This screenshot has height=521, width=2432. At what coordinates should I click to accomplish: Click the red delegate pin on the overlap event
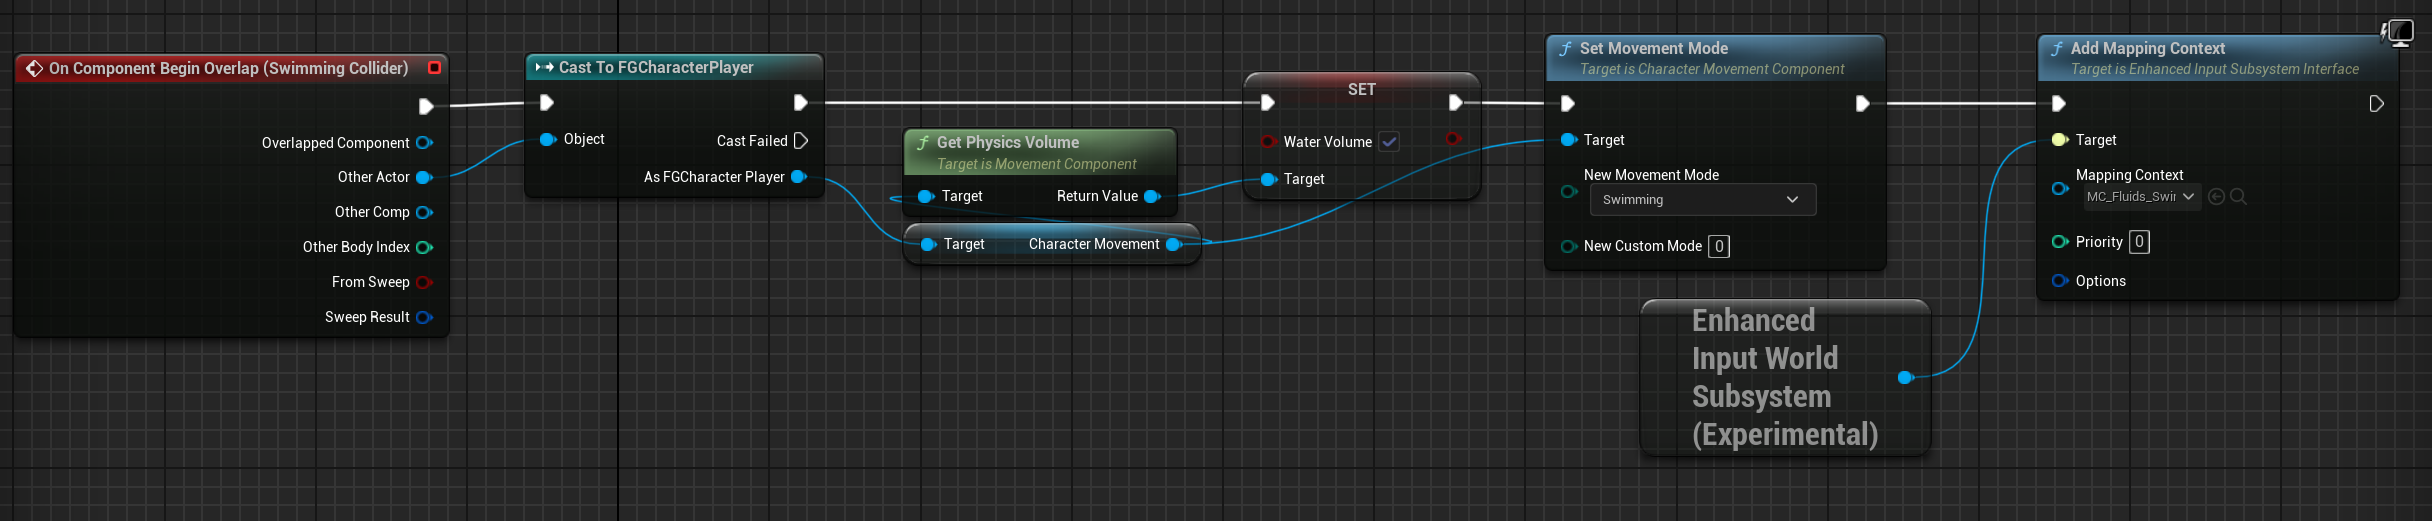(434, 68)
